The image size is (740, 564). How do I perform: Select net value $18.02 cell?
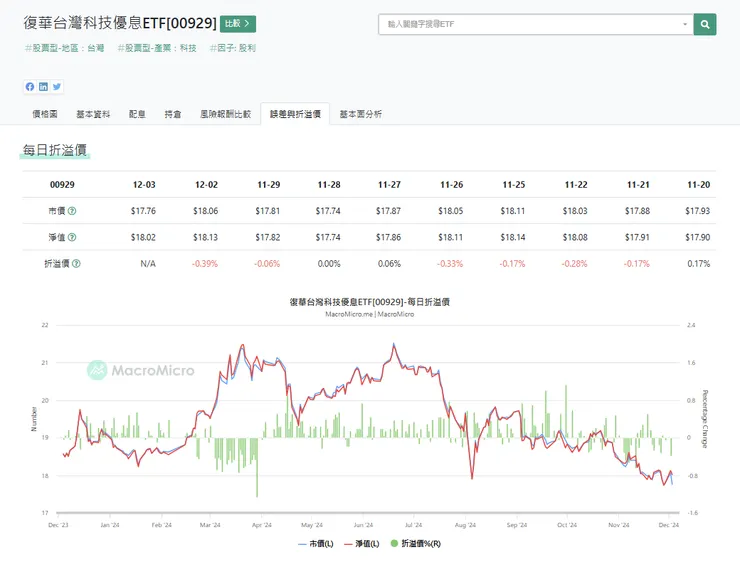[x=143, y=237]
